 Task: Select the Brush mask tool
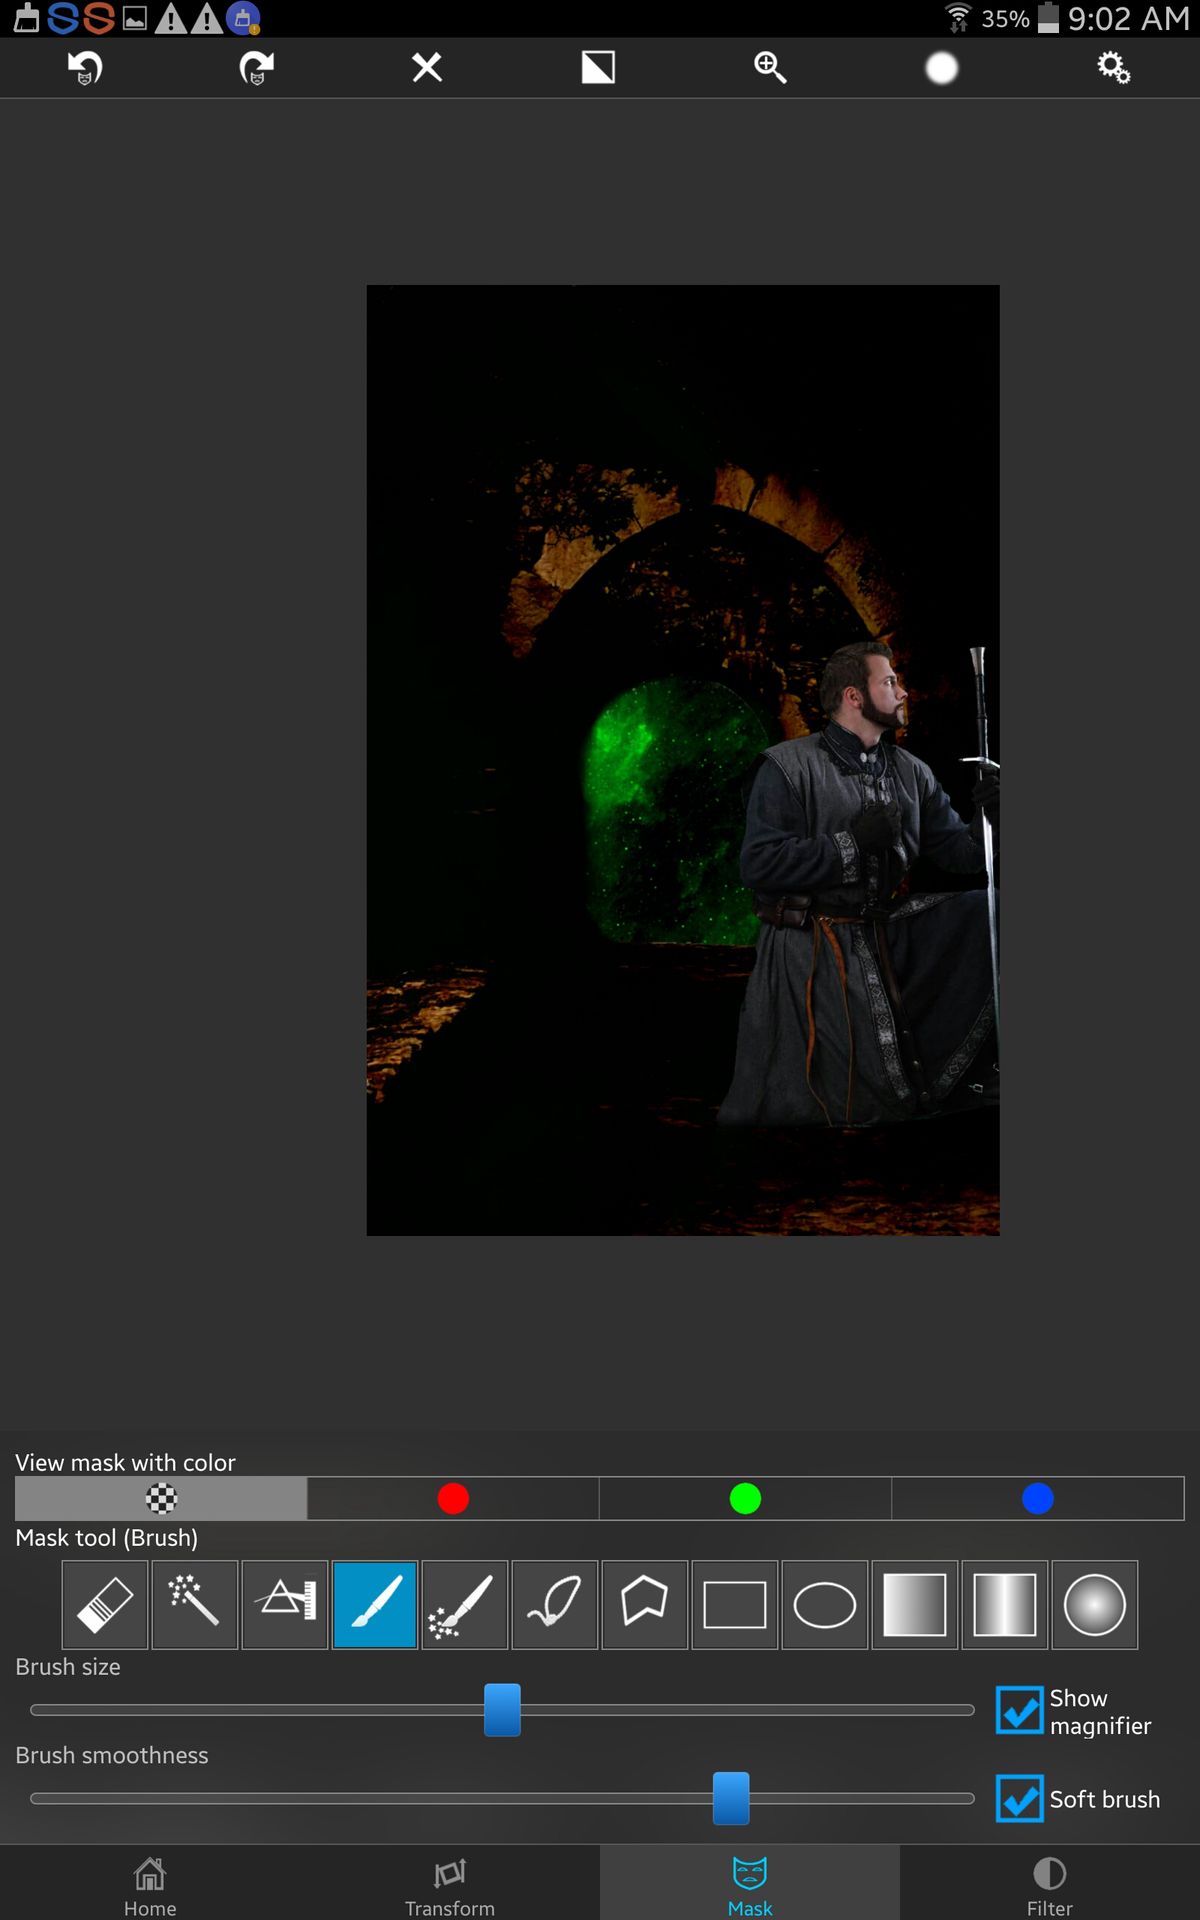[375, 1605]
